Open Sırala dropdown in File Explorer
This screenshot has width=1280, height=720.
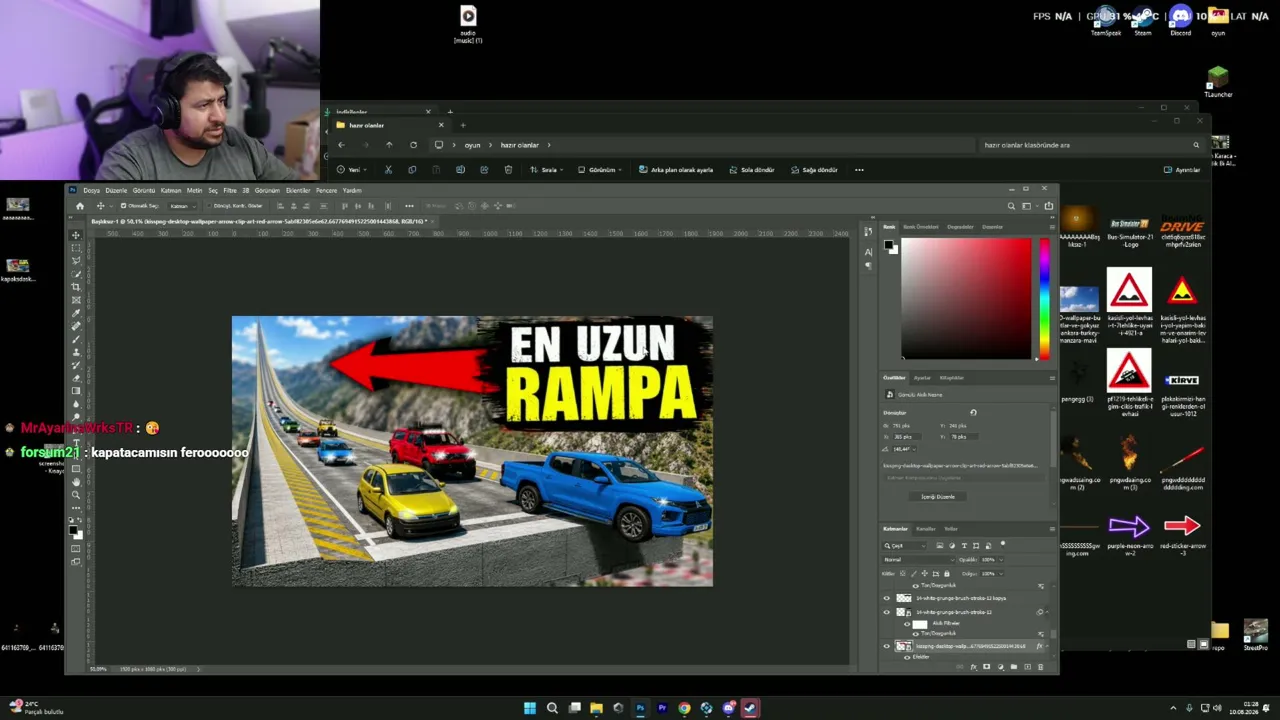(546, 170)
